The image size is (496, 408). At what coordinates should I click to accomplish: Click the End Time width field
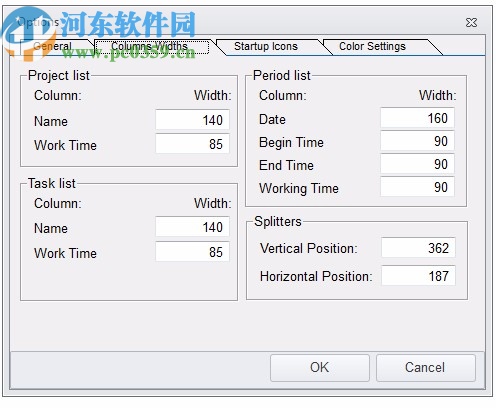point(417,164)
